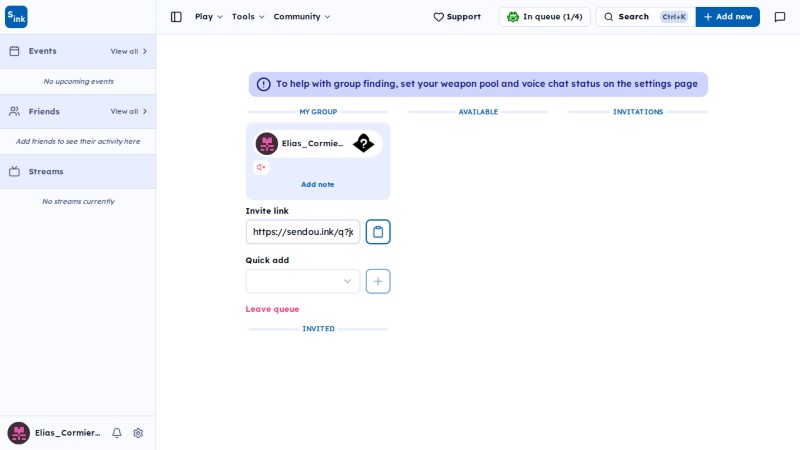Click the info icon in the banner
This screenshot has width=800, height=450.
click(263, 84)
